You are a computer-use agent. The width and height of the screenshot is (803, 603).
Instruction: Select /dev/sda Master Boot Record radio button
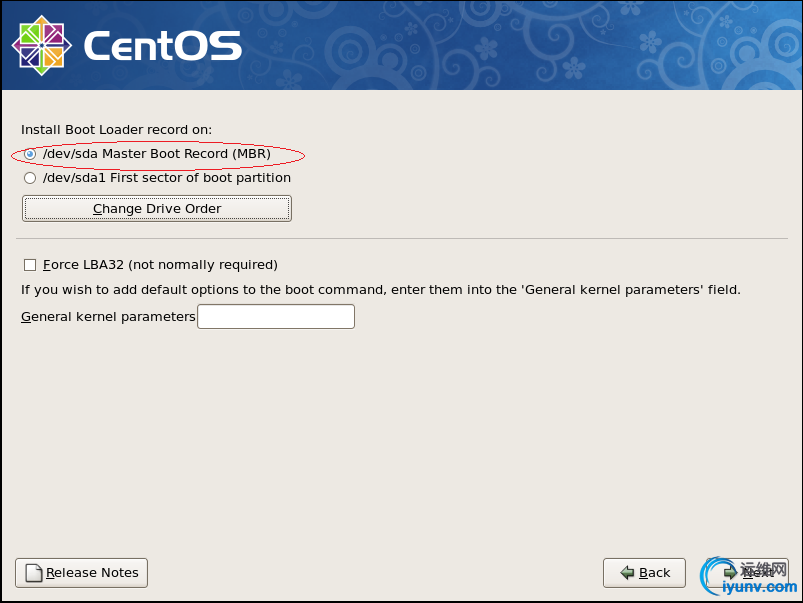[30, 154]
